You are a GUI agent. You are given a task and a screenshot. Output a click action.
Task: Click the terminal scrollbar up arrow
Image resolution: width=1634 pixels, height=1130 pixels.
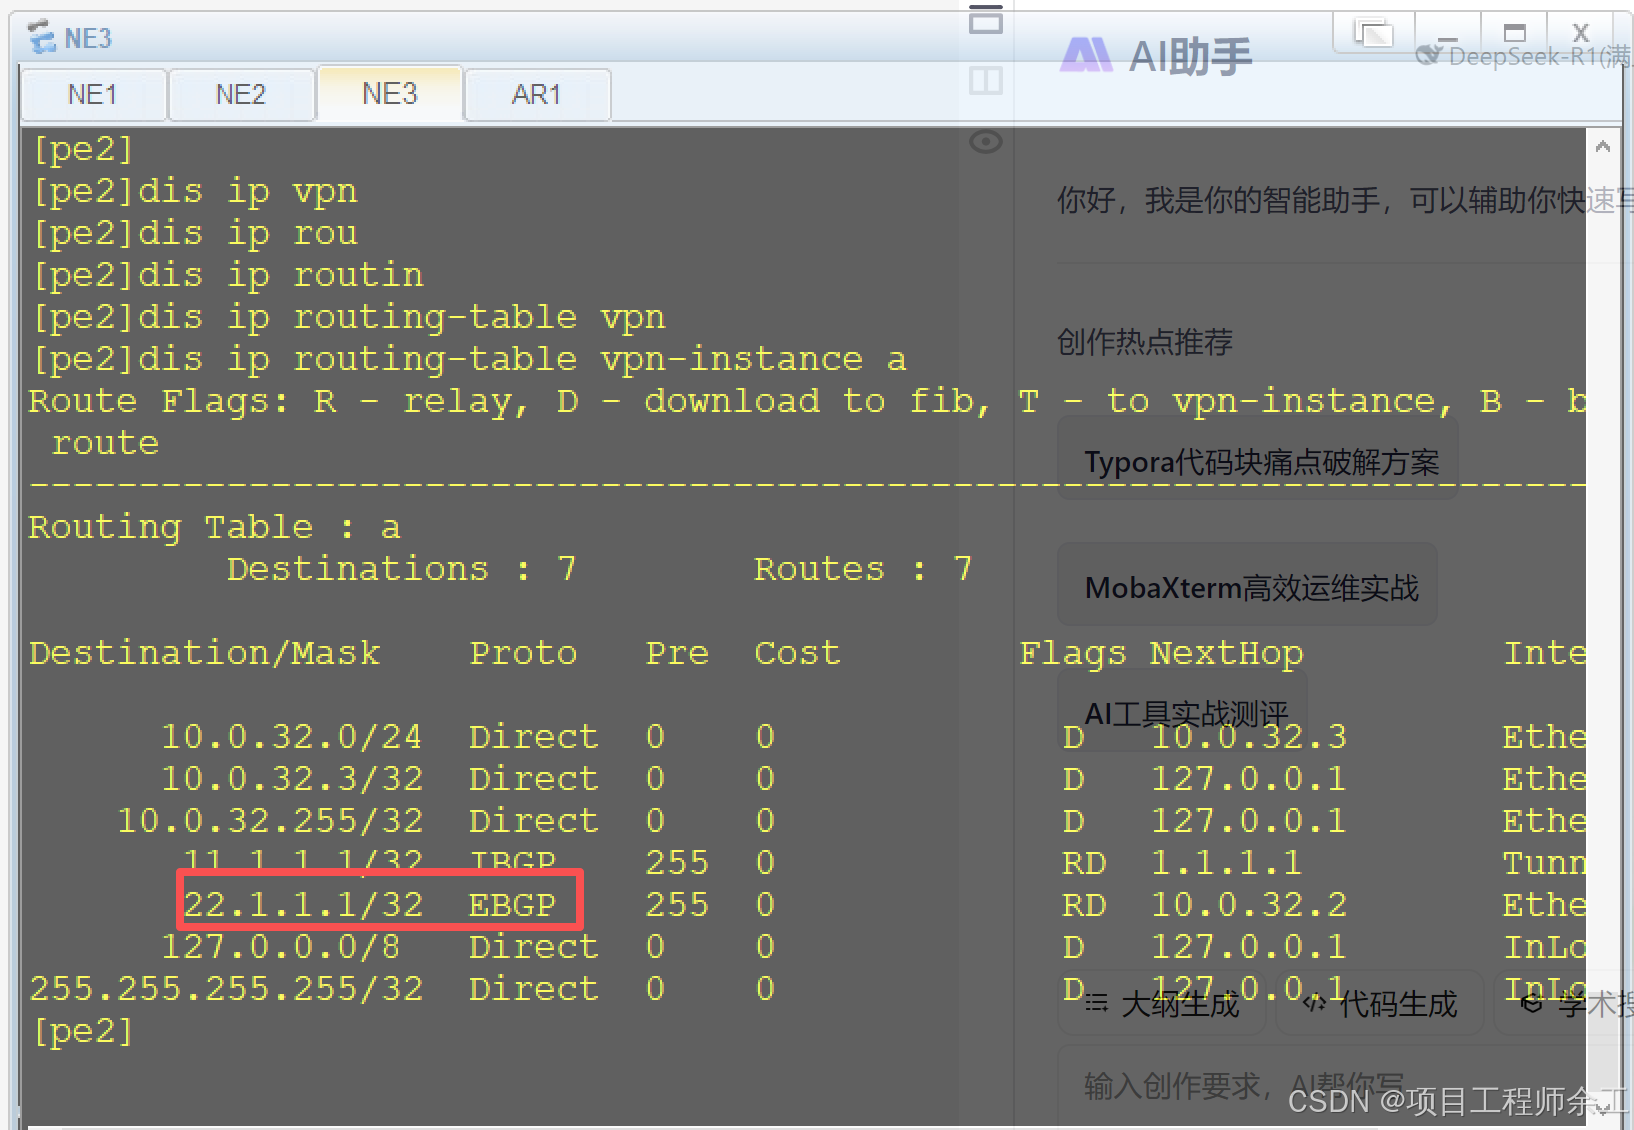pyautogui.click(x=1603, y=147)
